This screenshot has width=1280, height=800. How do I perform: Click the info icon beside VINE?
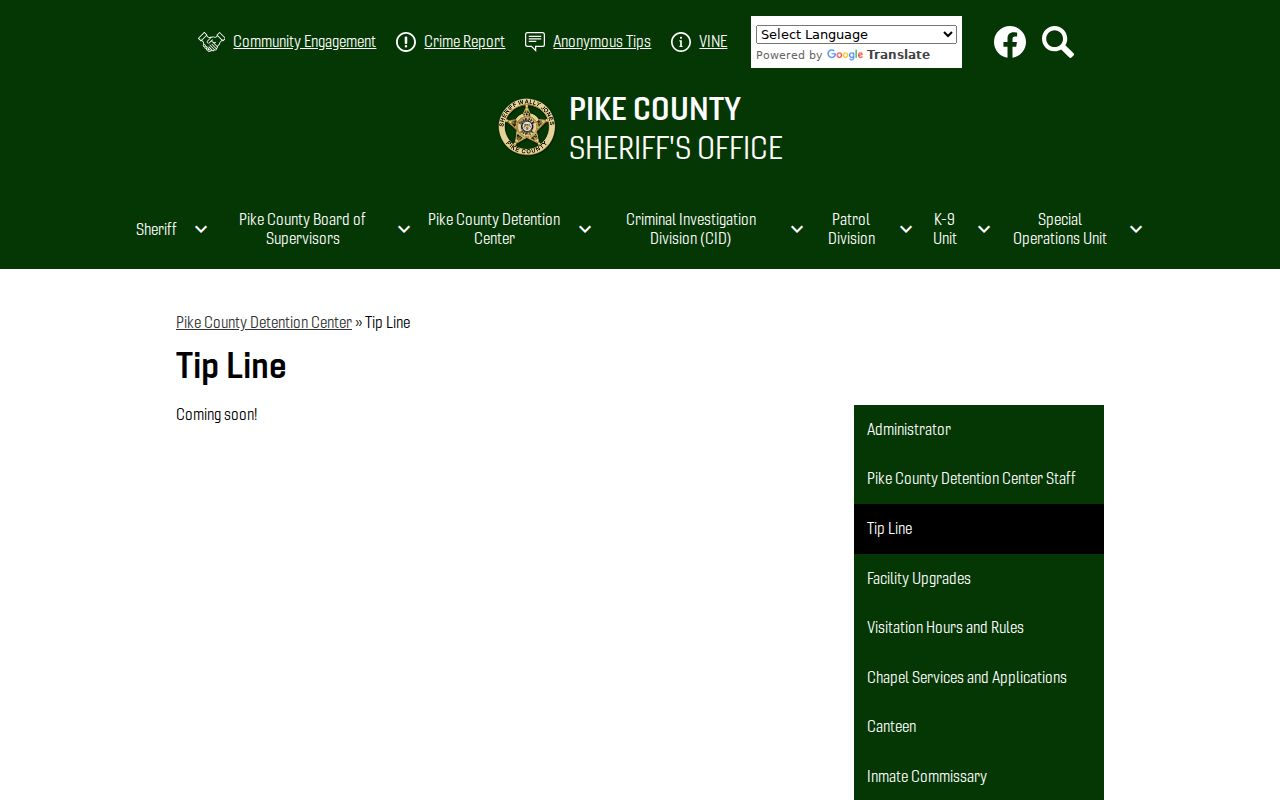coord(681,42)
